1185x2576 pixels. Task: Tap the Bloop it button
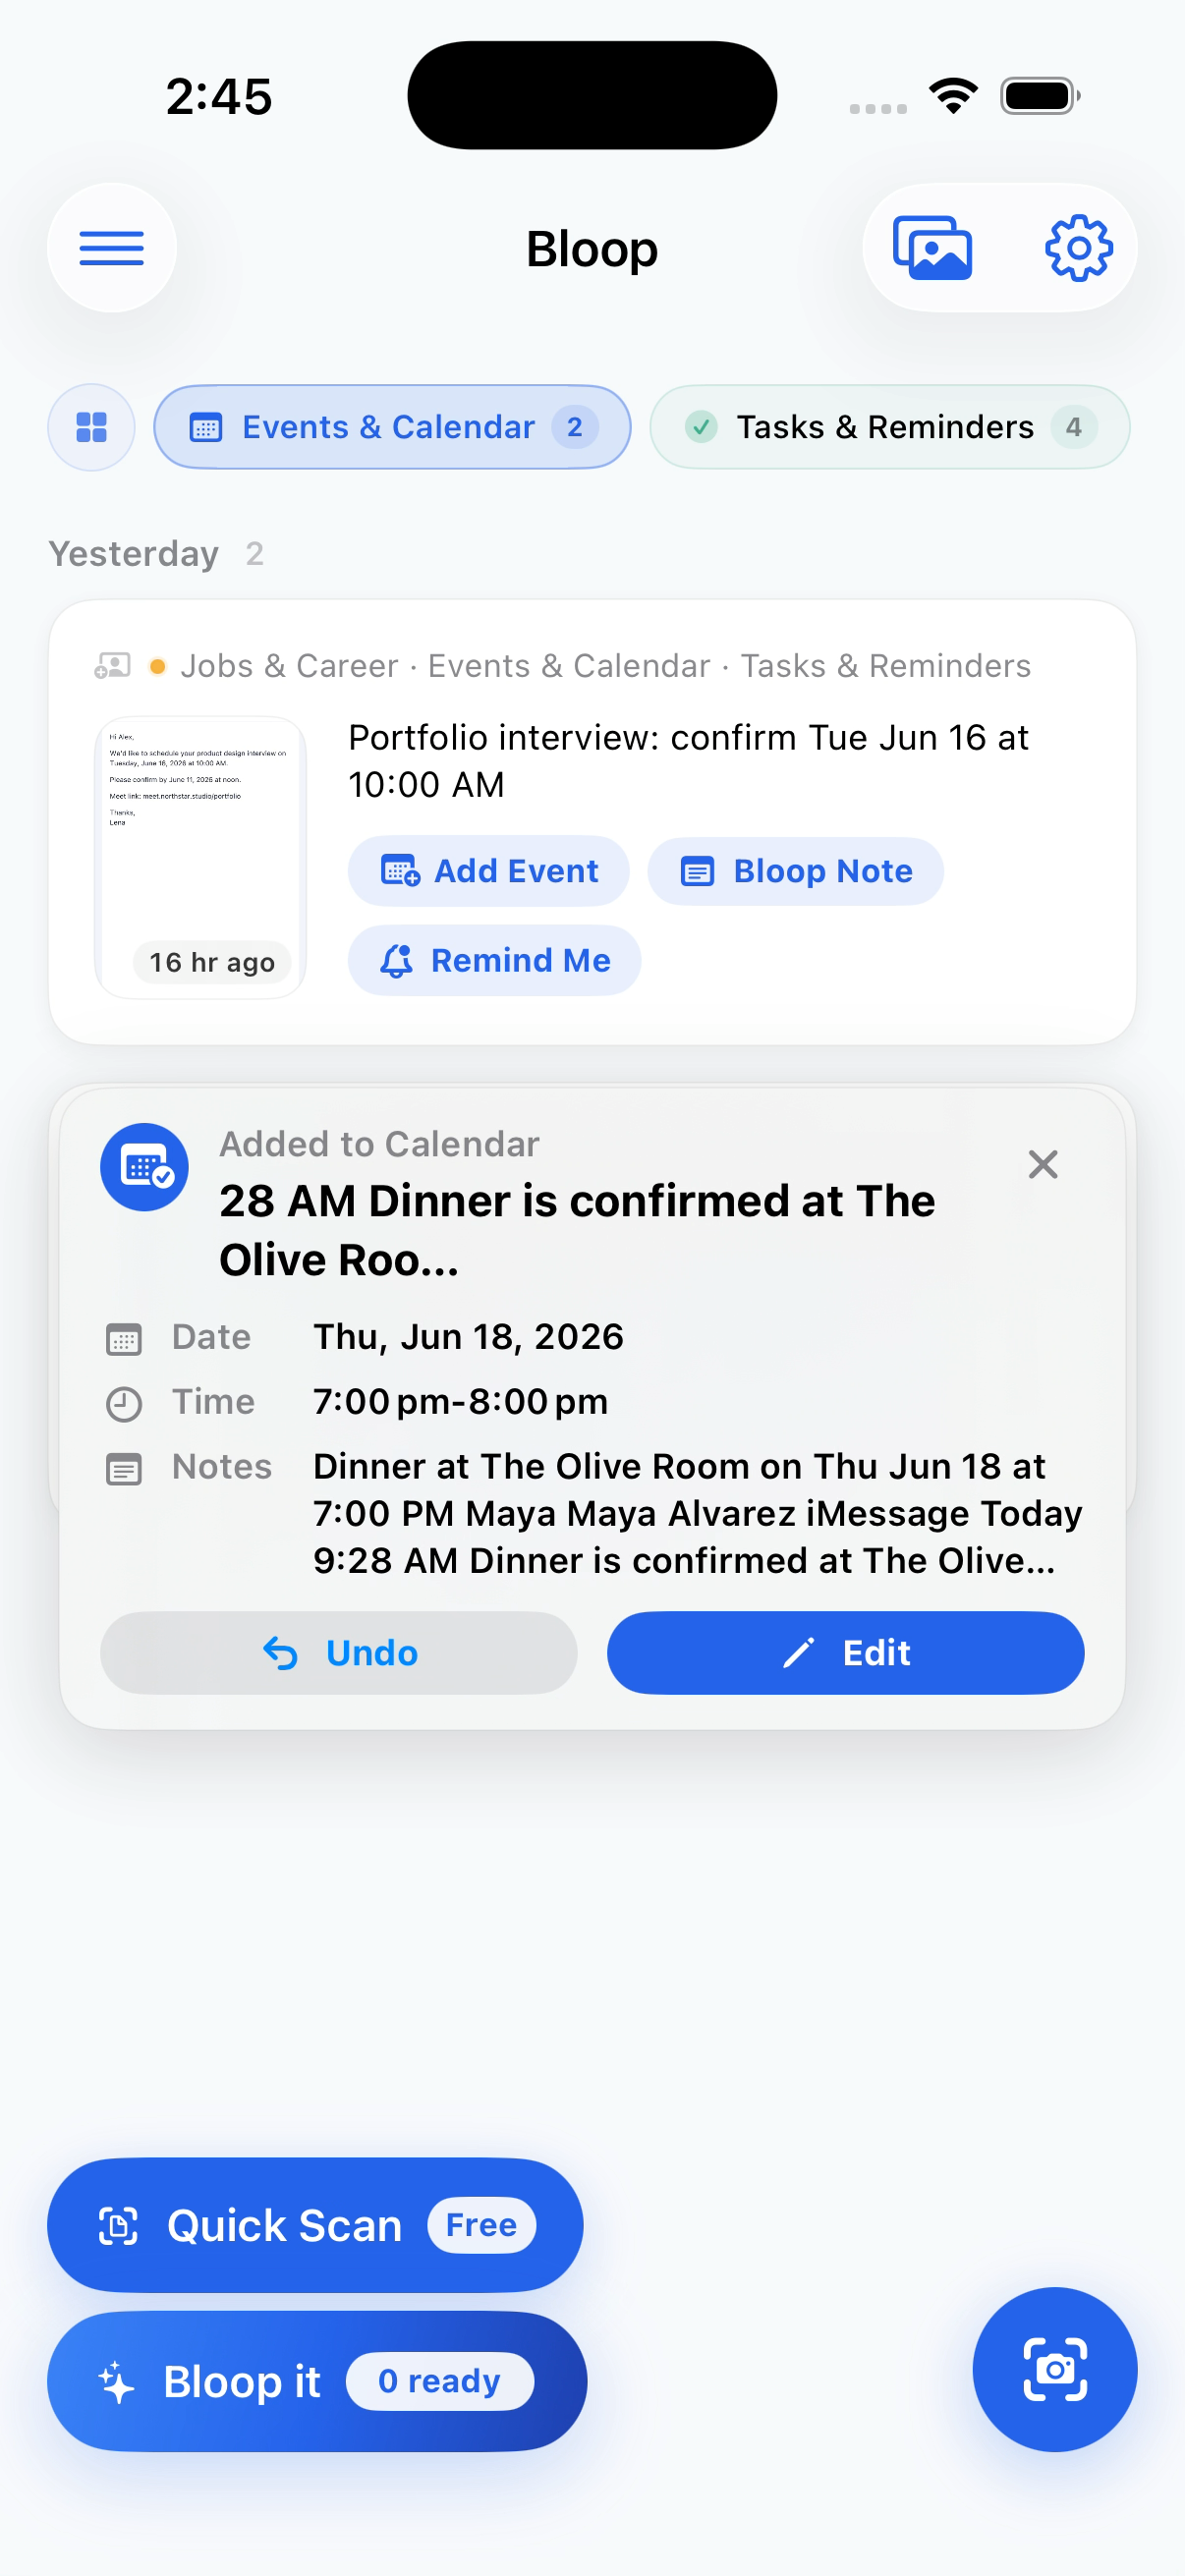click(317, 2381)
